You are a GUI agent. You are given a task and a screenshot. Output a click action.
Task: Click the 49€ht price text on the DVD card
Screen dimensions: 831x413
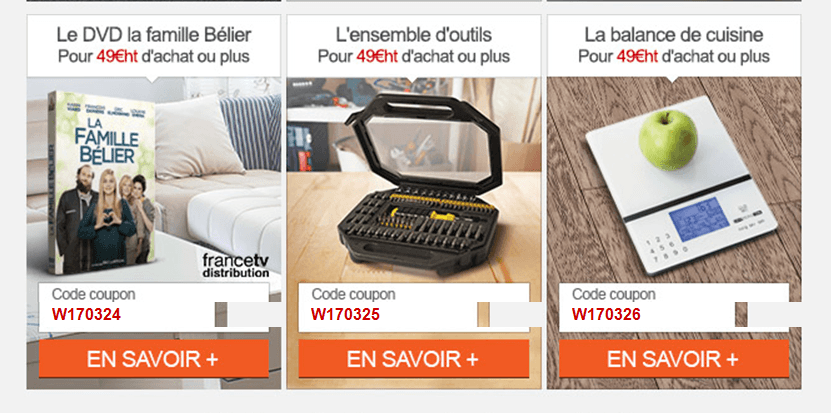click(117, 56)
